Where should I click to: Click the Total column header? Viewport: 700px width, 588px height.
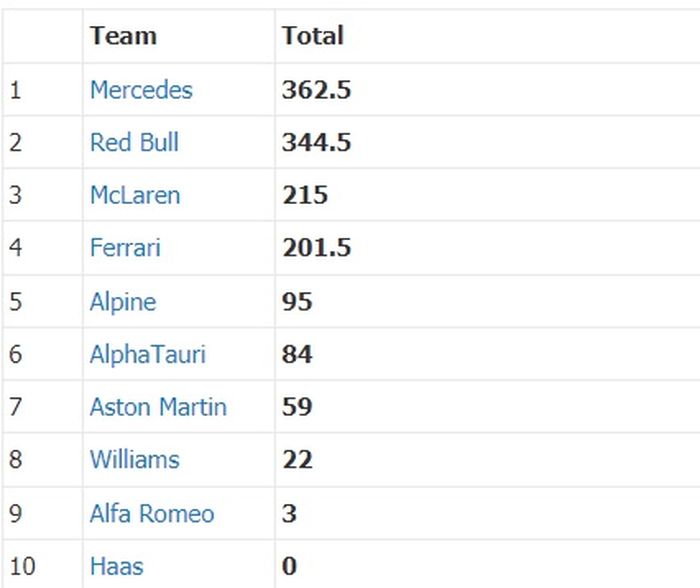pos(313,36)
